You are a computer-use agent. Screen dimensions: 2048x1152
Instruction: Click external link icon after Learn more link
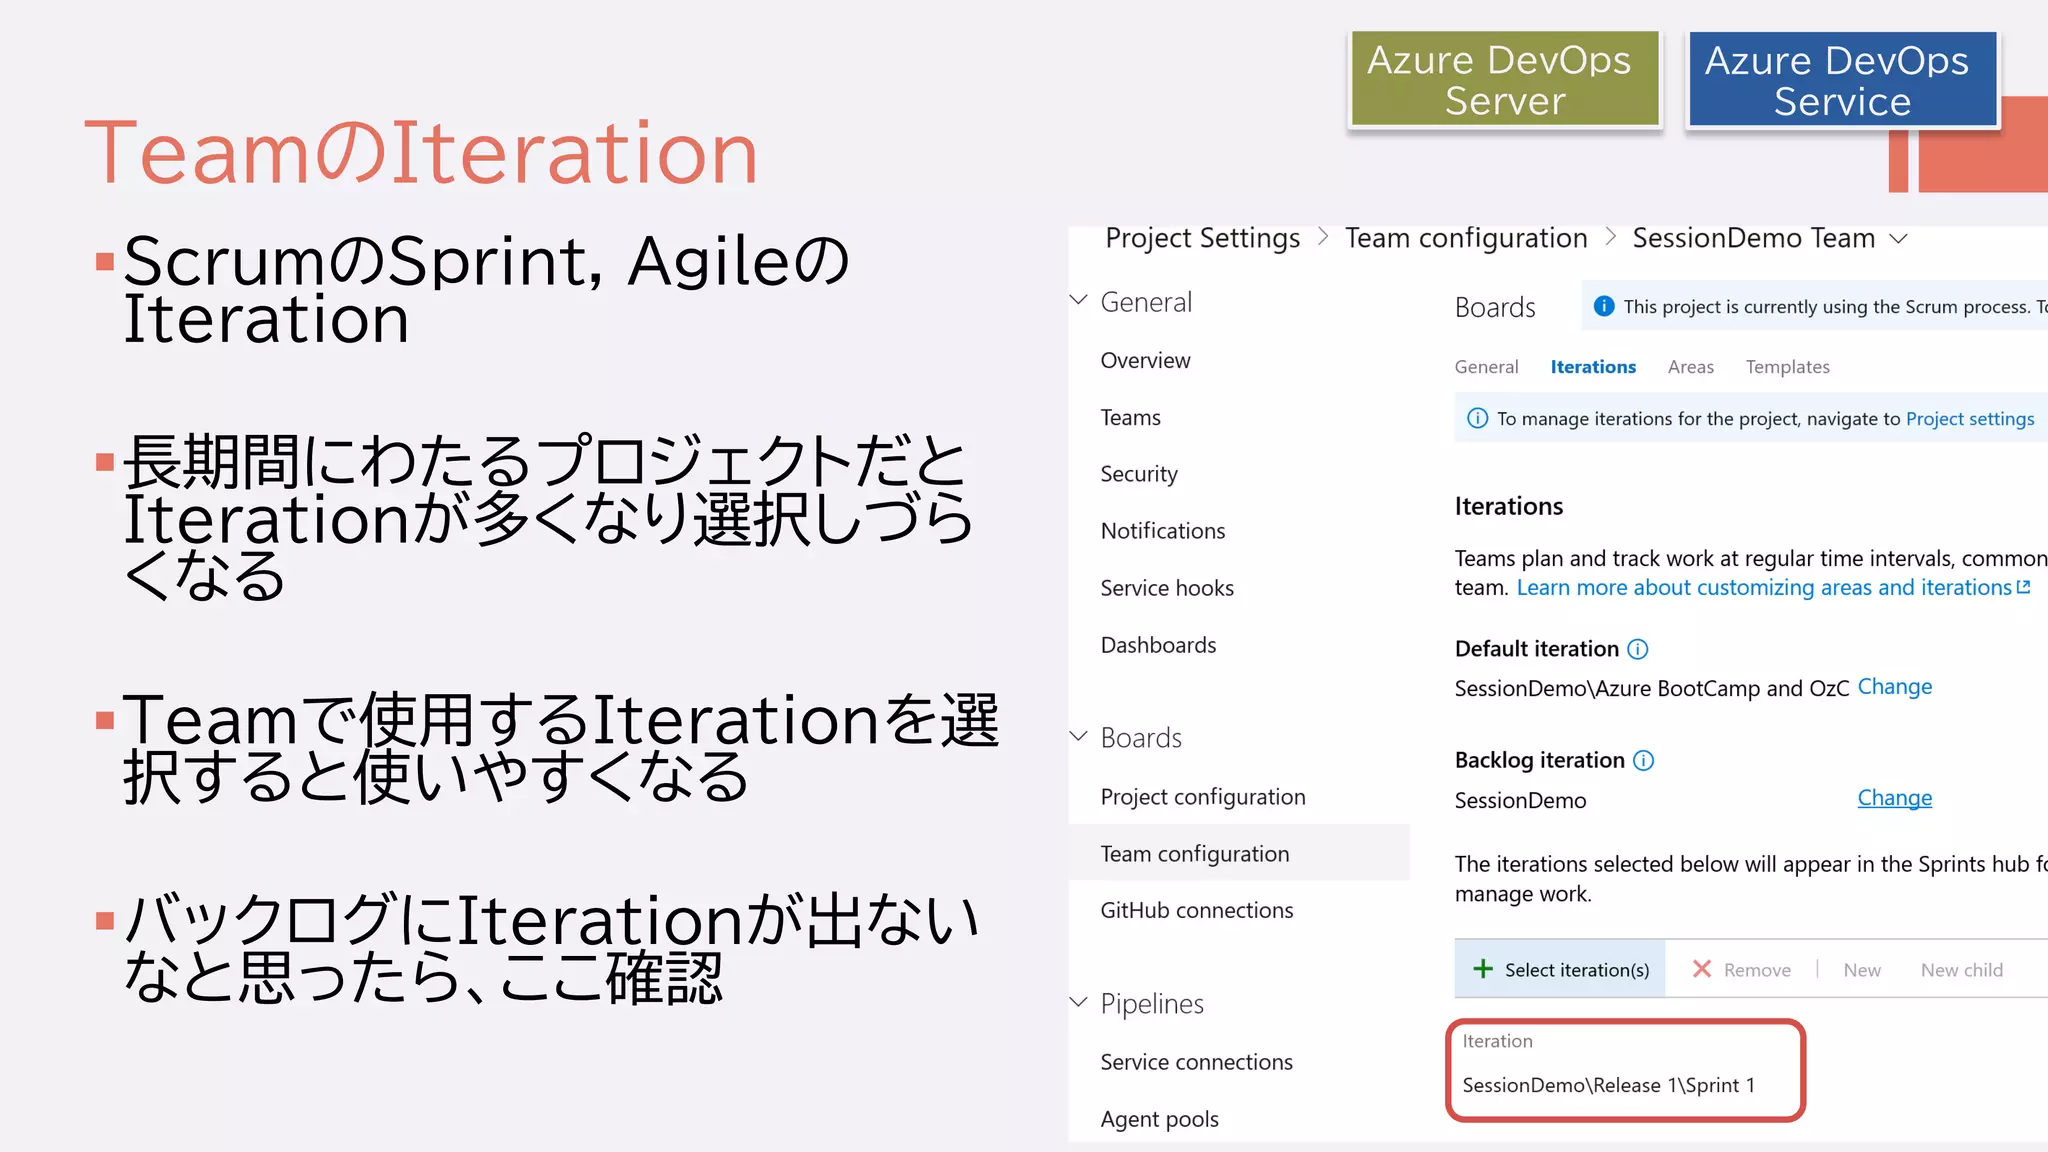(x=2024, y=588)
